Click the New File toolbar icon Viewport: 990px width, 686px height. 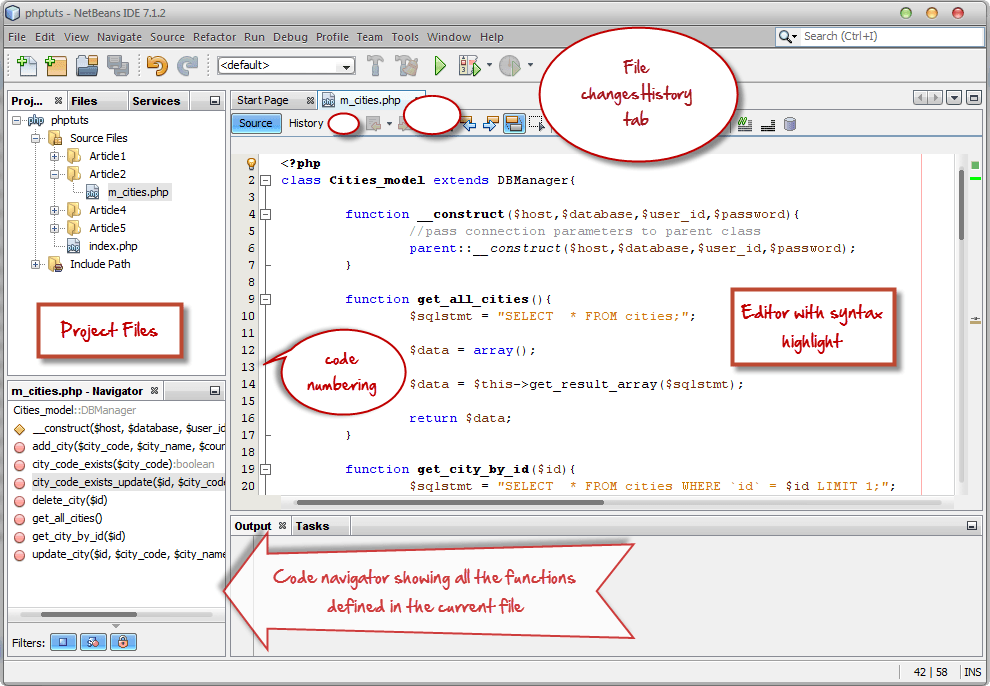point(27,66)
